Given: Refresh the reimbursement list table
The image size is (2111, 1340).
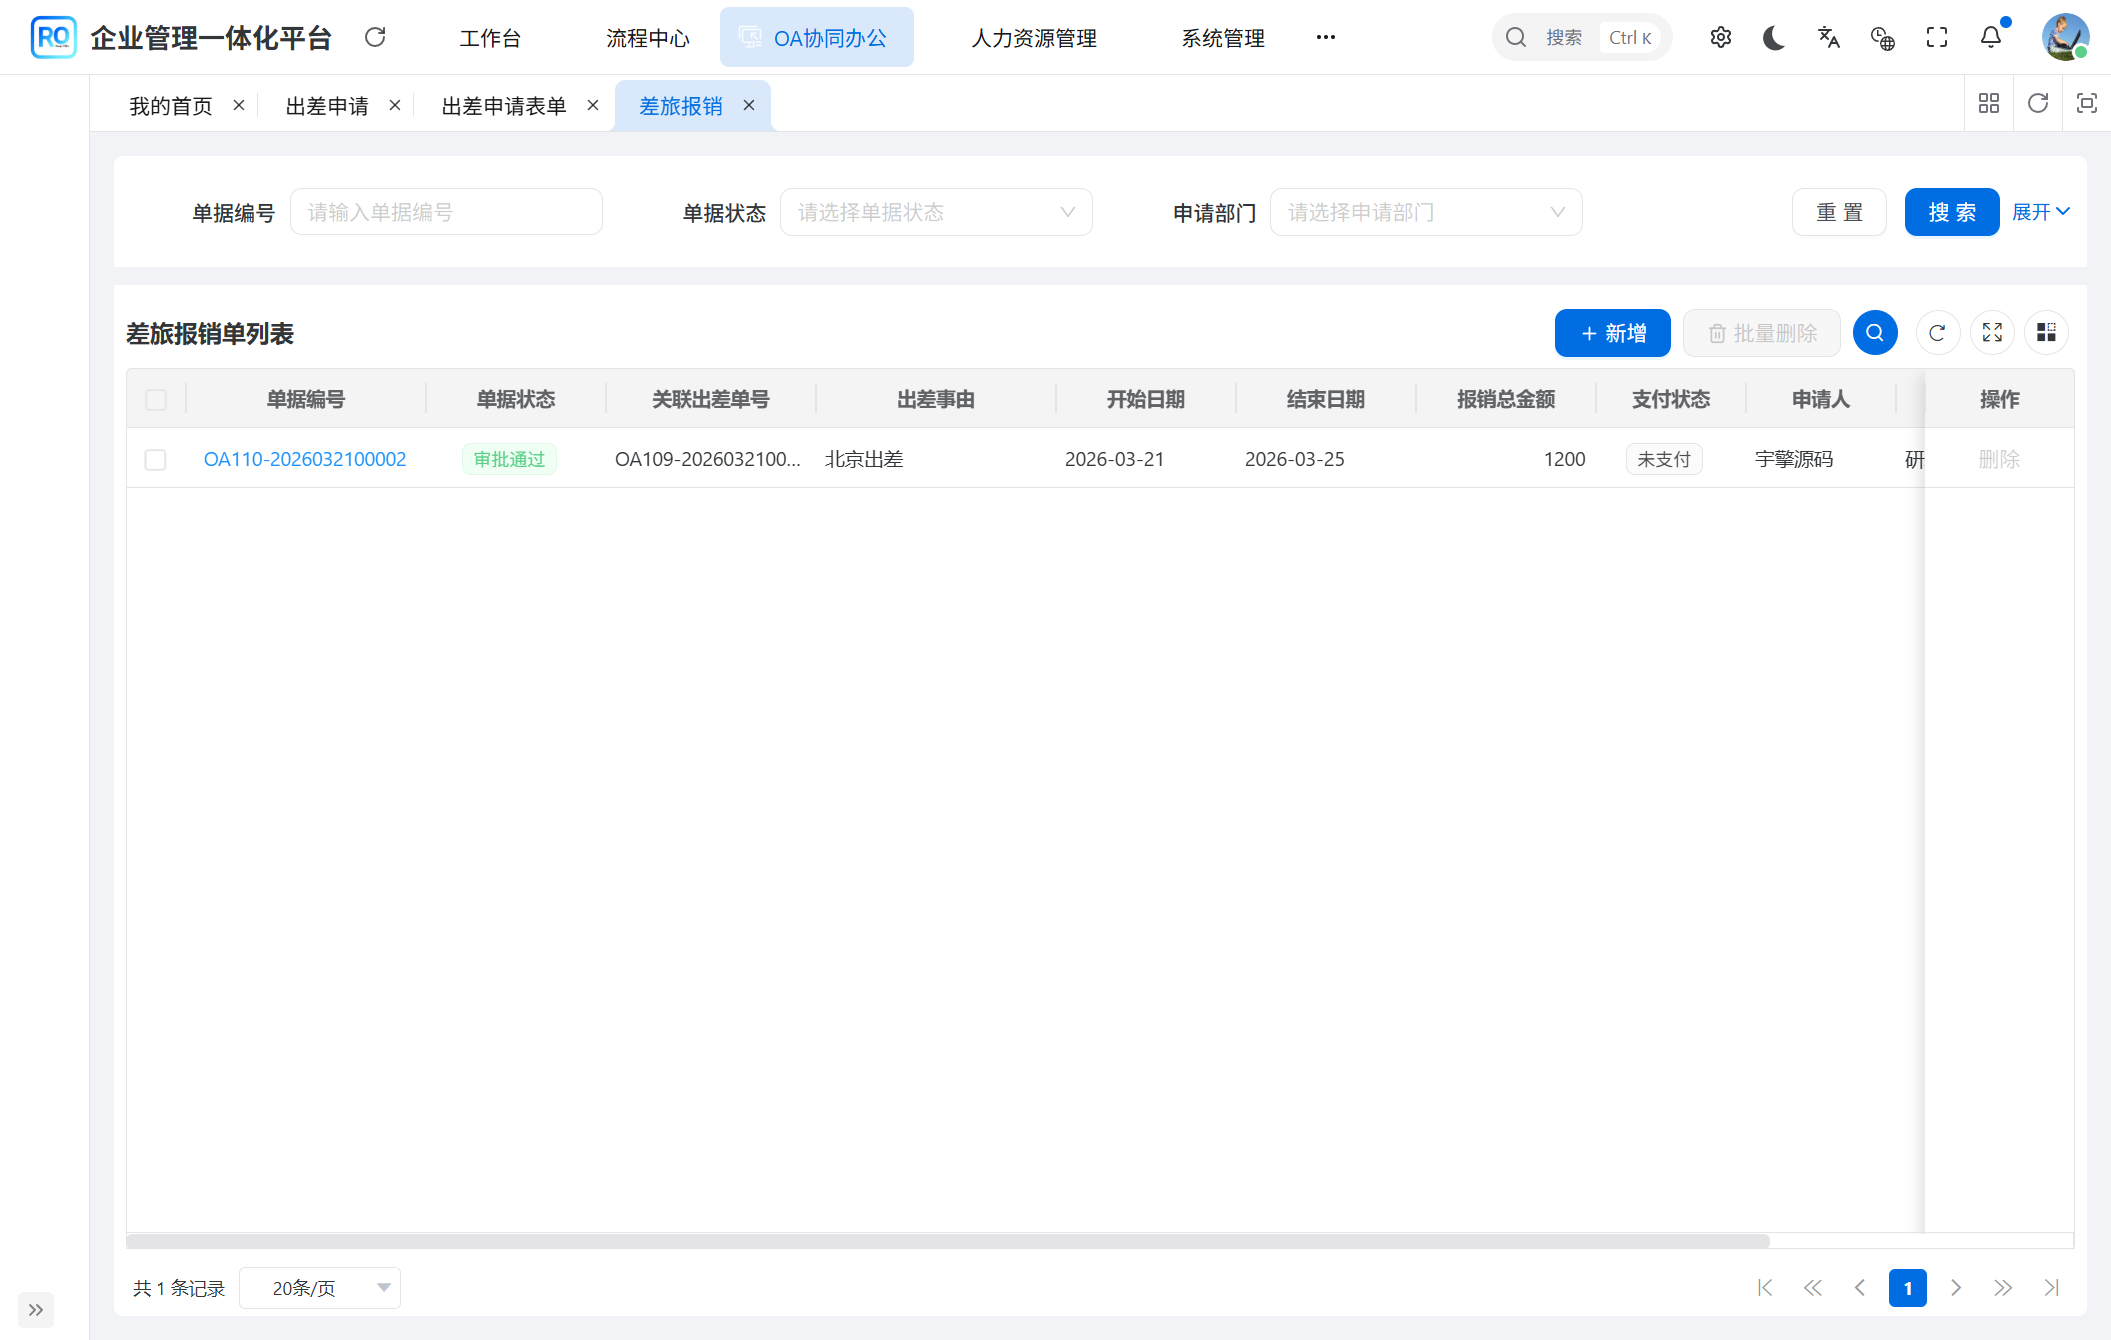Looking at the screenshot, I should [1937, 333].
